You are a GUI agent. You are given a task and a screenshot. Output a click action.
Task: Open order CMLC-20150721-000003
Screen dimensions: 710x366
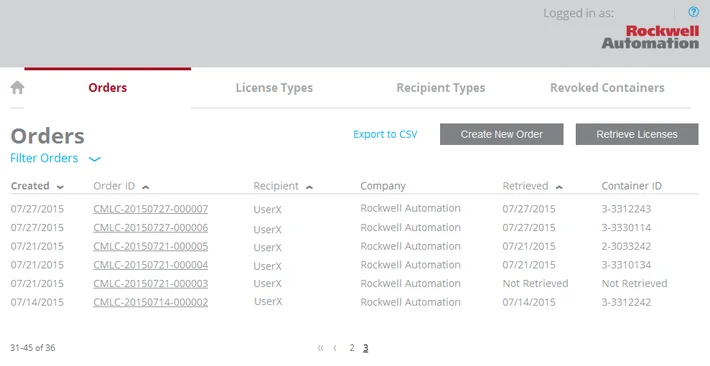(151, 284)
